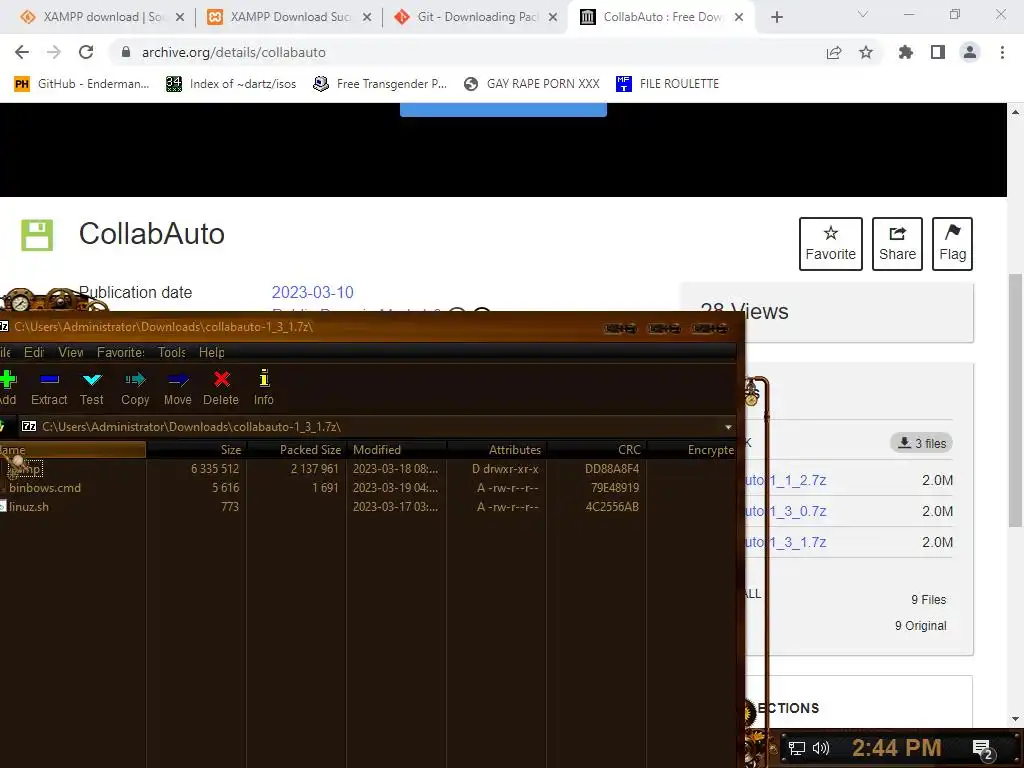Sort by the Packed Size column header
Image resolution: width=1024 pixels, height=768 pixels.
click(x=296, y=450)
